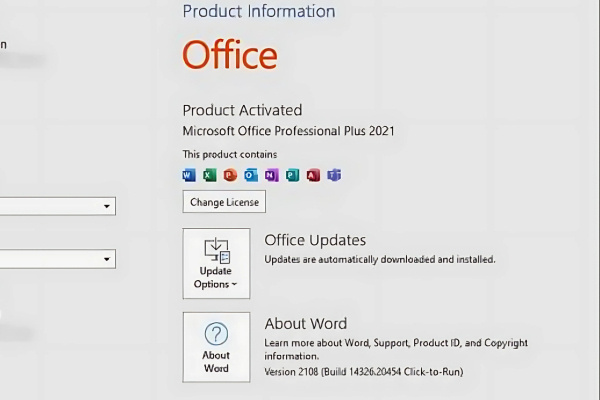Click the orange Office logo
The height and width of the screenshot is (400, 600).
(230, 55)
